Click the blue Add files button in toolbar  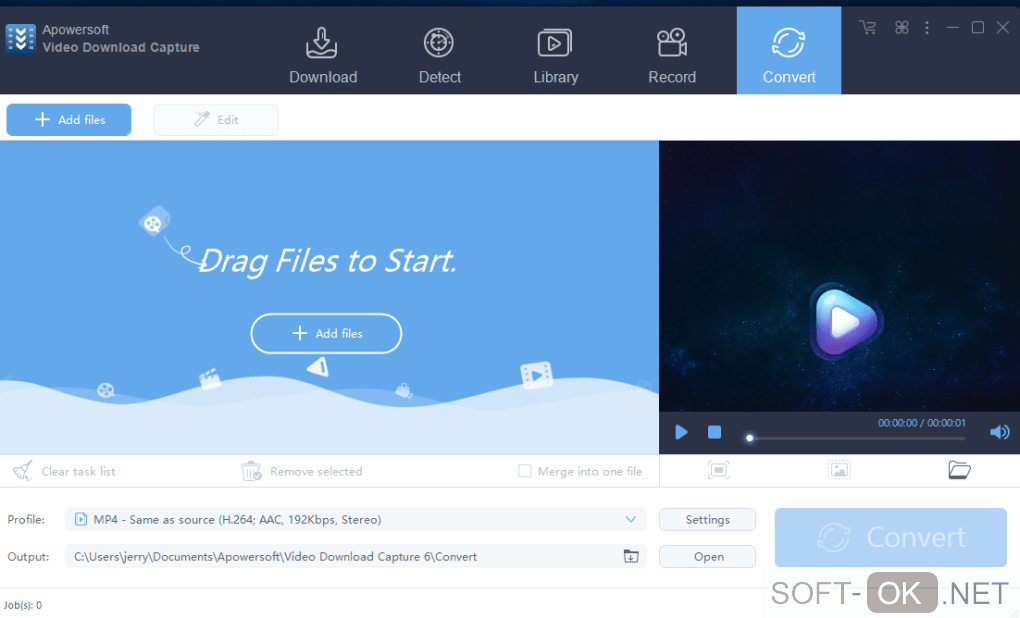tap(69, 120)
